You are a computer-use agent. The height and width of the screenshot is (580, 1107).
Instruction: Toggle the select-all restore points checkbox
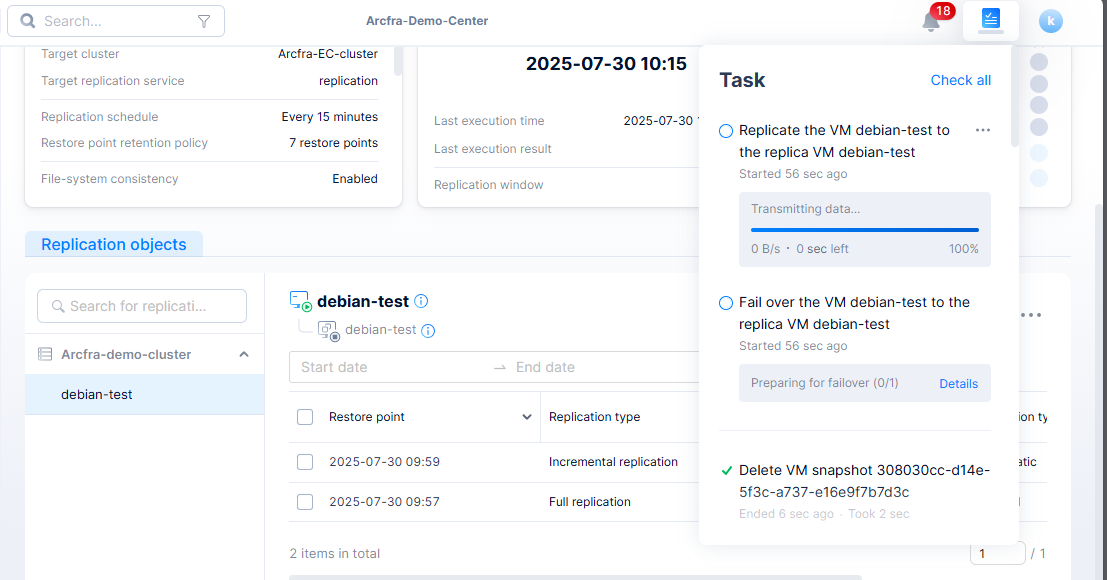305,417
